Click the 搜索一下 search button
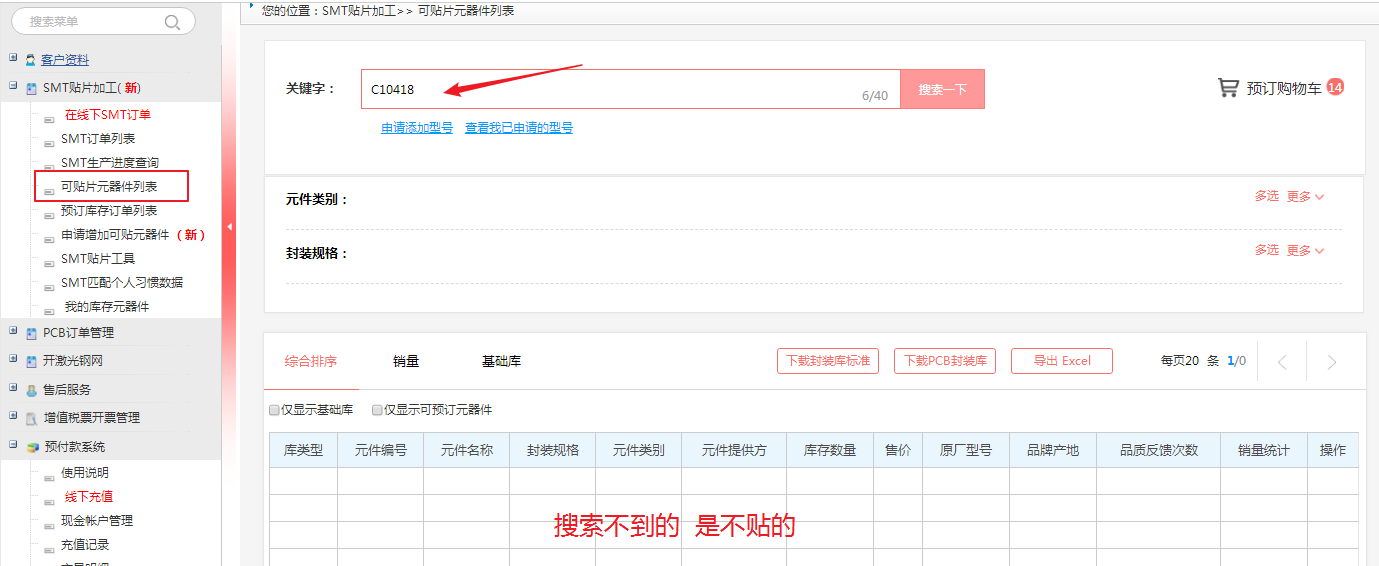Screen dimensions: 1379x566 point(942,89)
